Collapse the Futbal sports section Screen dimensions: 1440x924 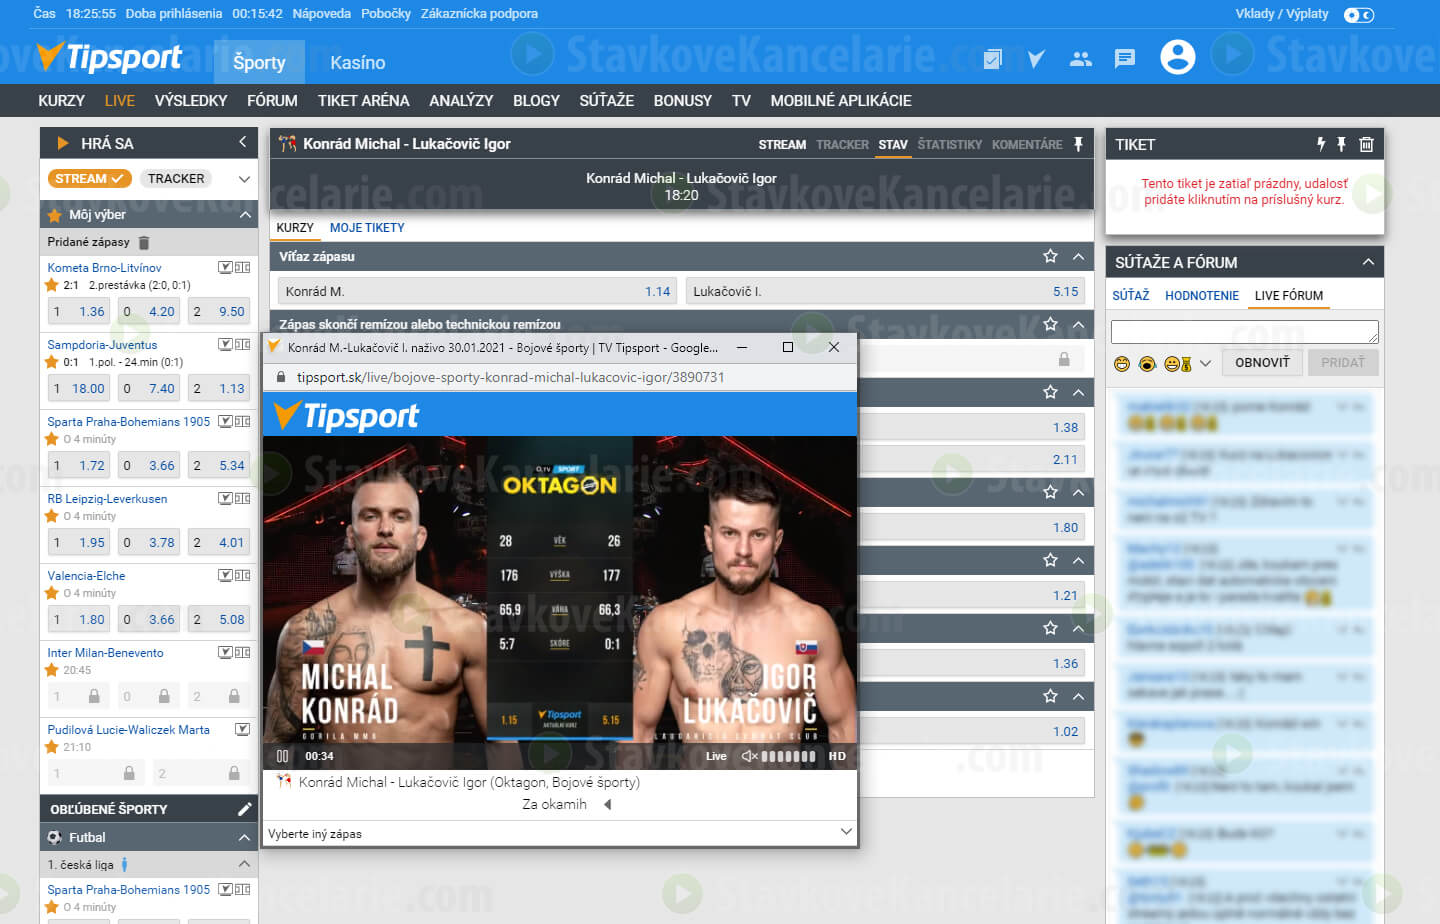click(x=244, y=837)
